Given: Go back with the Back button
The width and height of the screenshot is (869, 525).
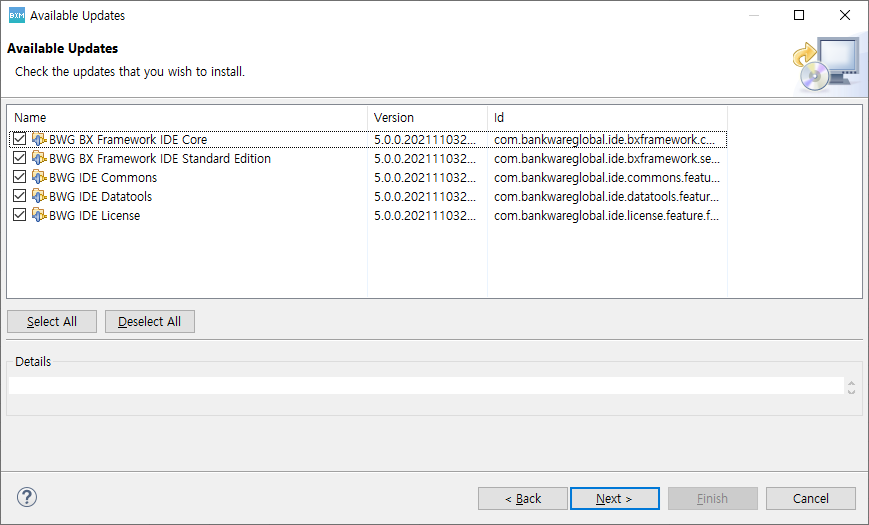Looking at the screenshot, I should 523,498.
